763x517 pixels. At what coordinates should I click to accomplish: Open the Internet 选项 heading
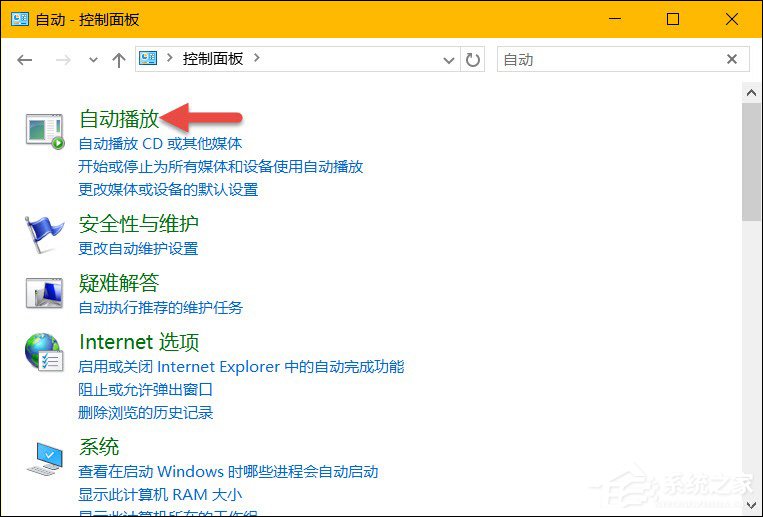pos(139,342)
